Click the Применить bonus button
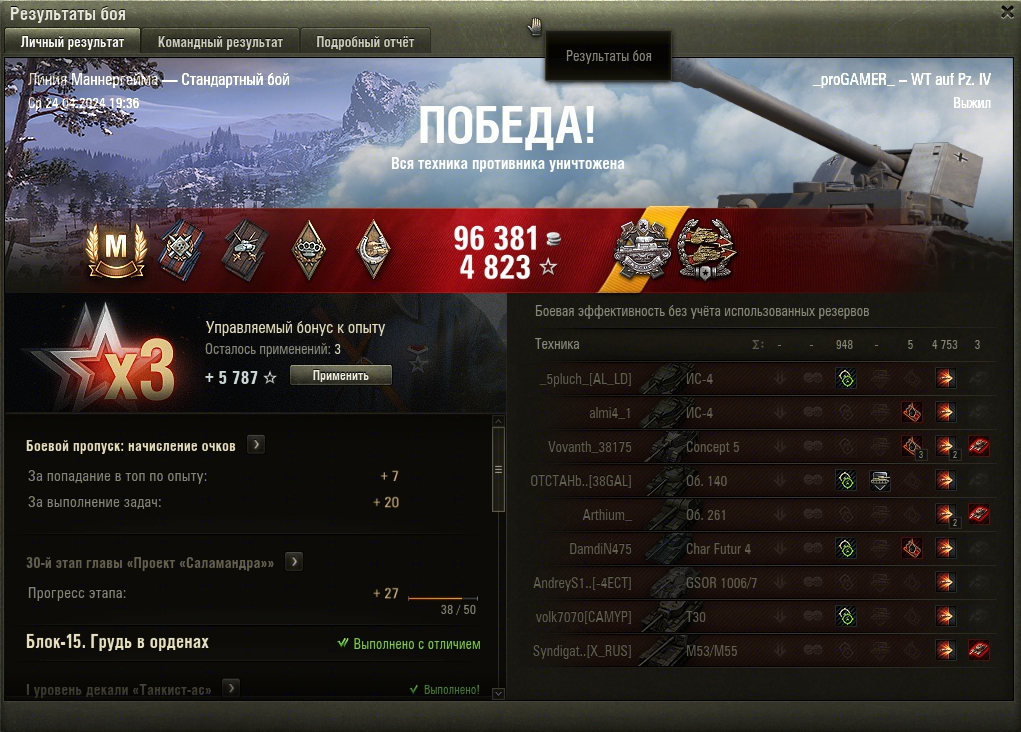The image size is (1021, 732). [x=341, y=375]
